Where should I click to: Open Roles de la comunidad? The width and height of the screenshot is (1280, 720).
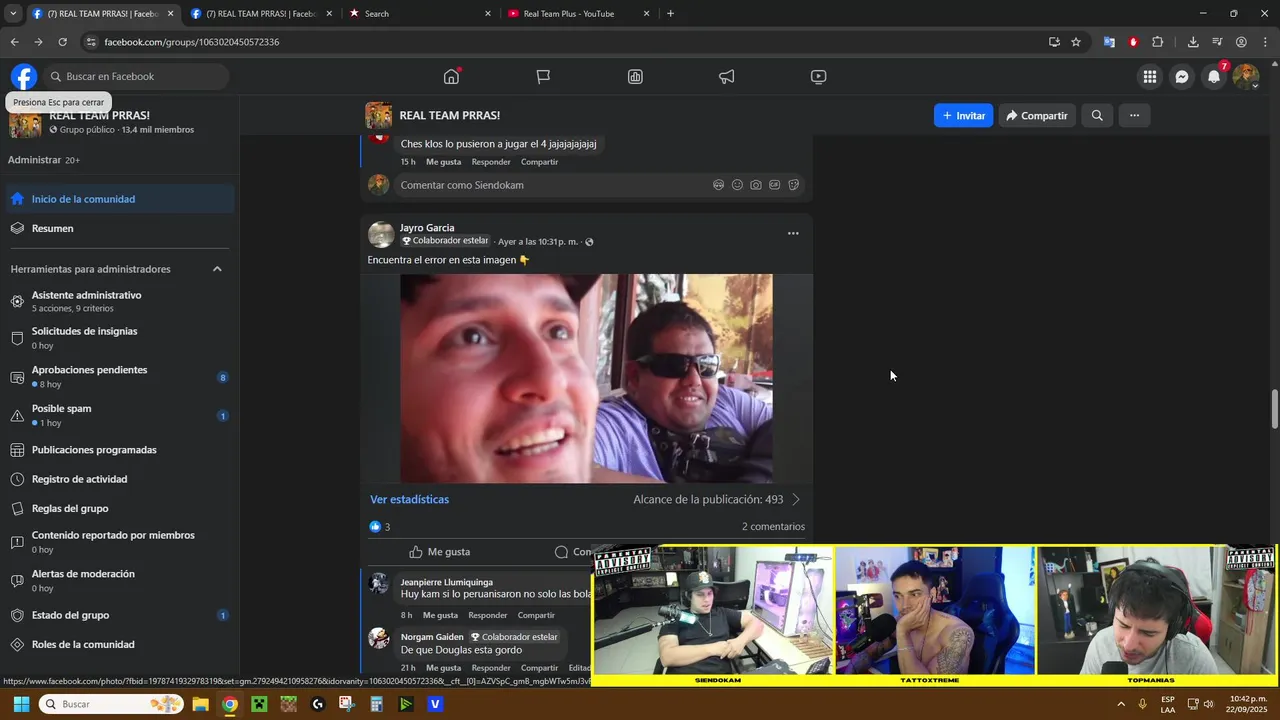point(120,645)
